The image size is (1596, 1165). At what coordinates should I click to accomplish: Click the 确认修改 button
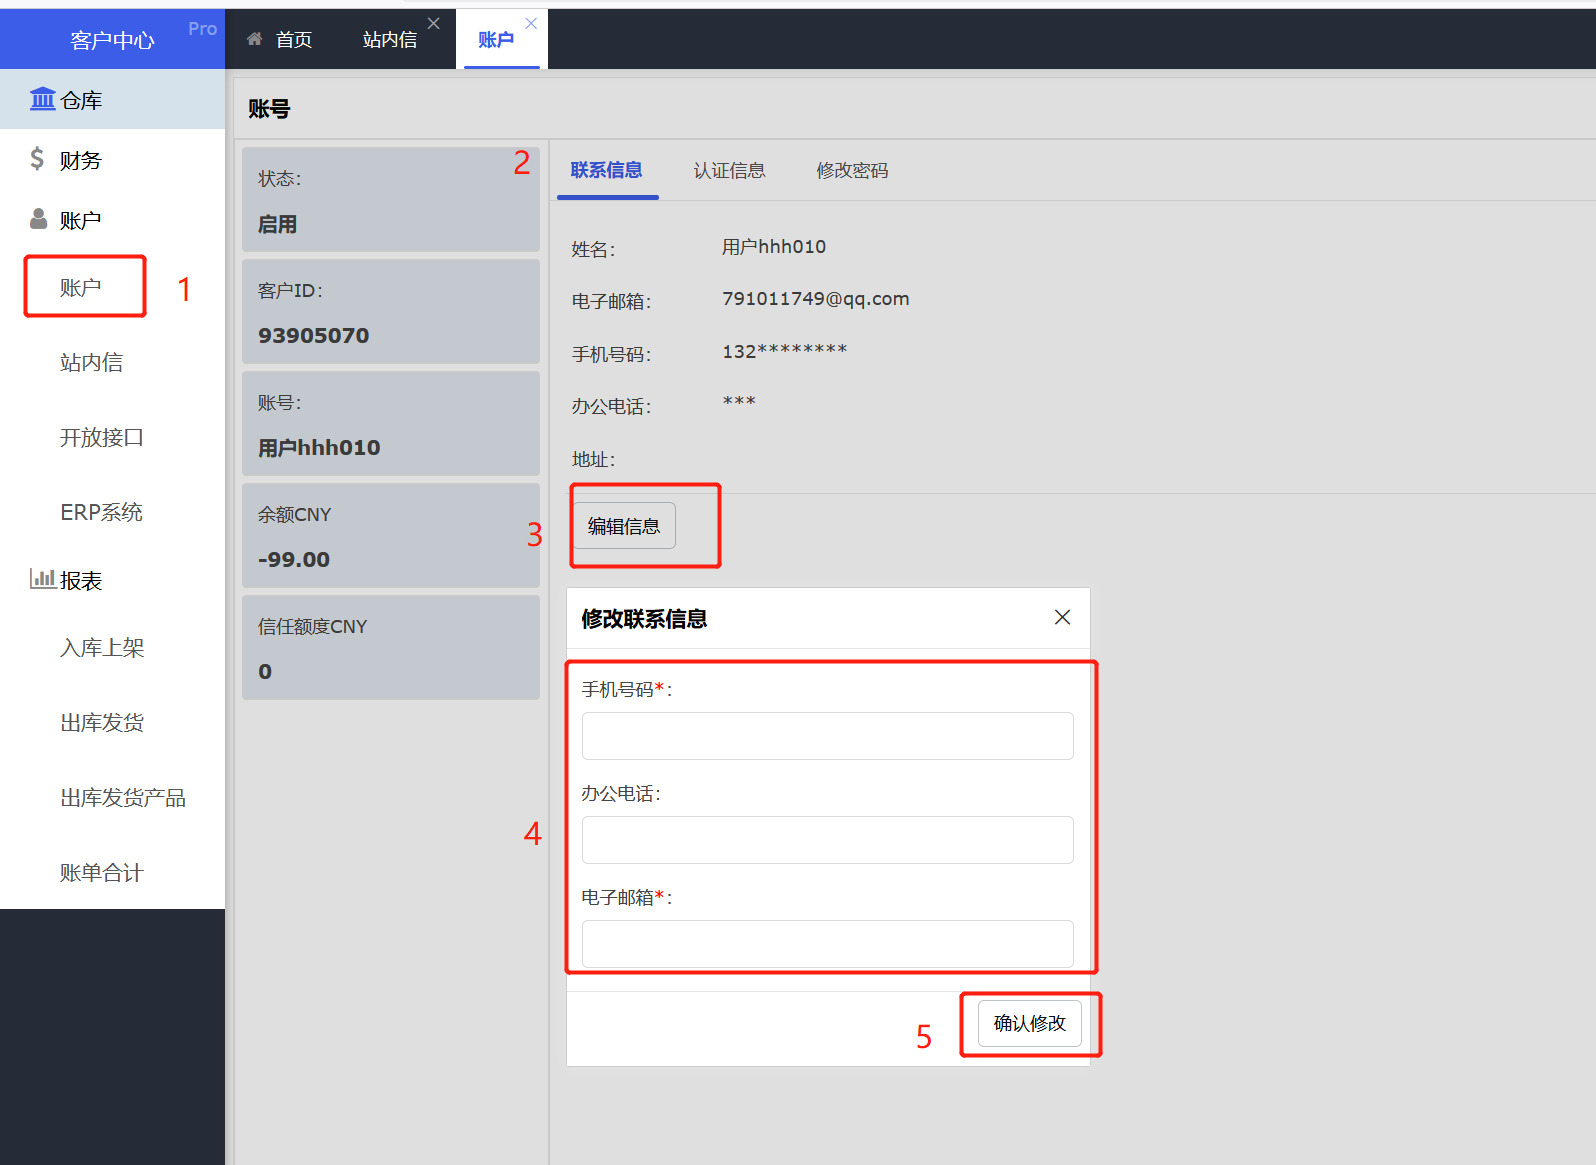coord(1029,1023)
